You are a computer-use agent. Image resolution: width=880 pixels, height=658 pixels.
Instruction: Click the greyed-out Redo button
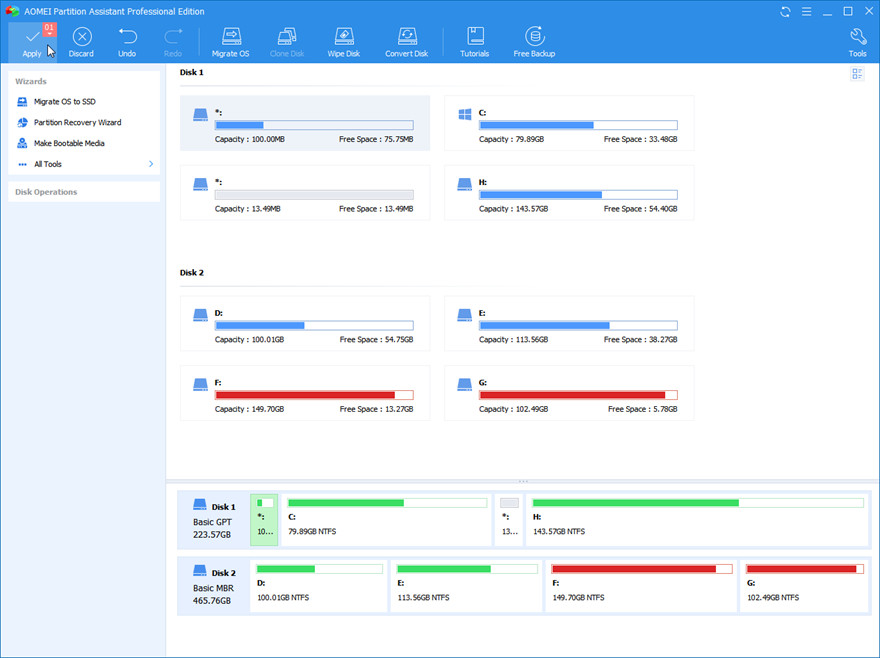173,43
